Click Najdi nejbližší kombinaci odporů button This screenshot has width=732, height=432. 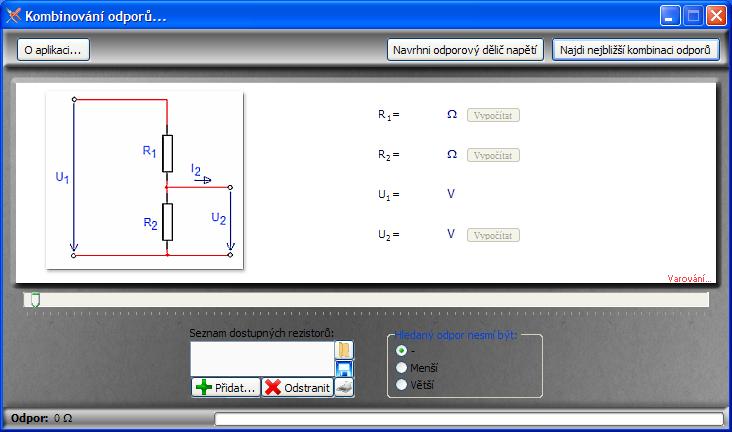pos(635,50)
